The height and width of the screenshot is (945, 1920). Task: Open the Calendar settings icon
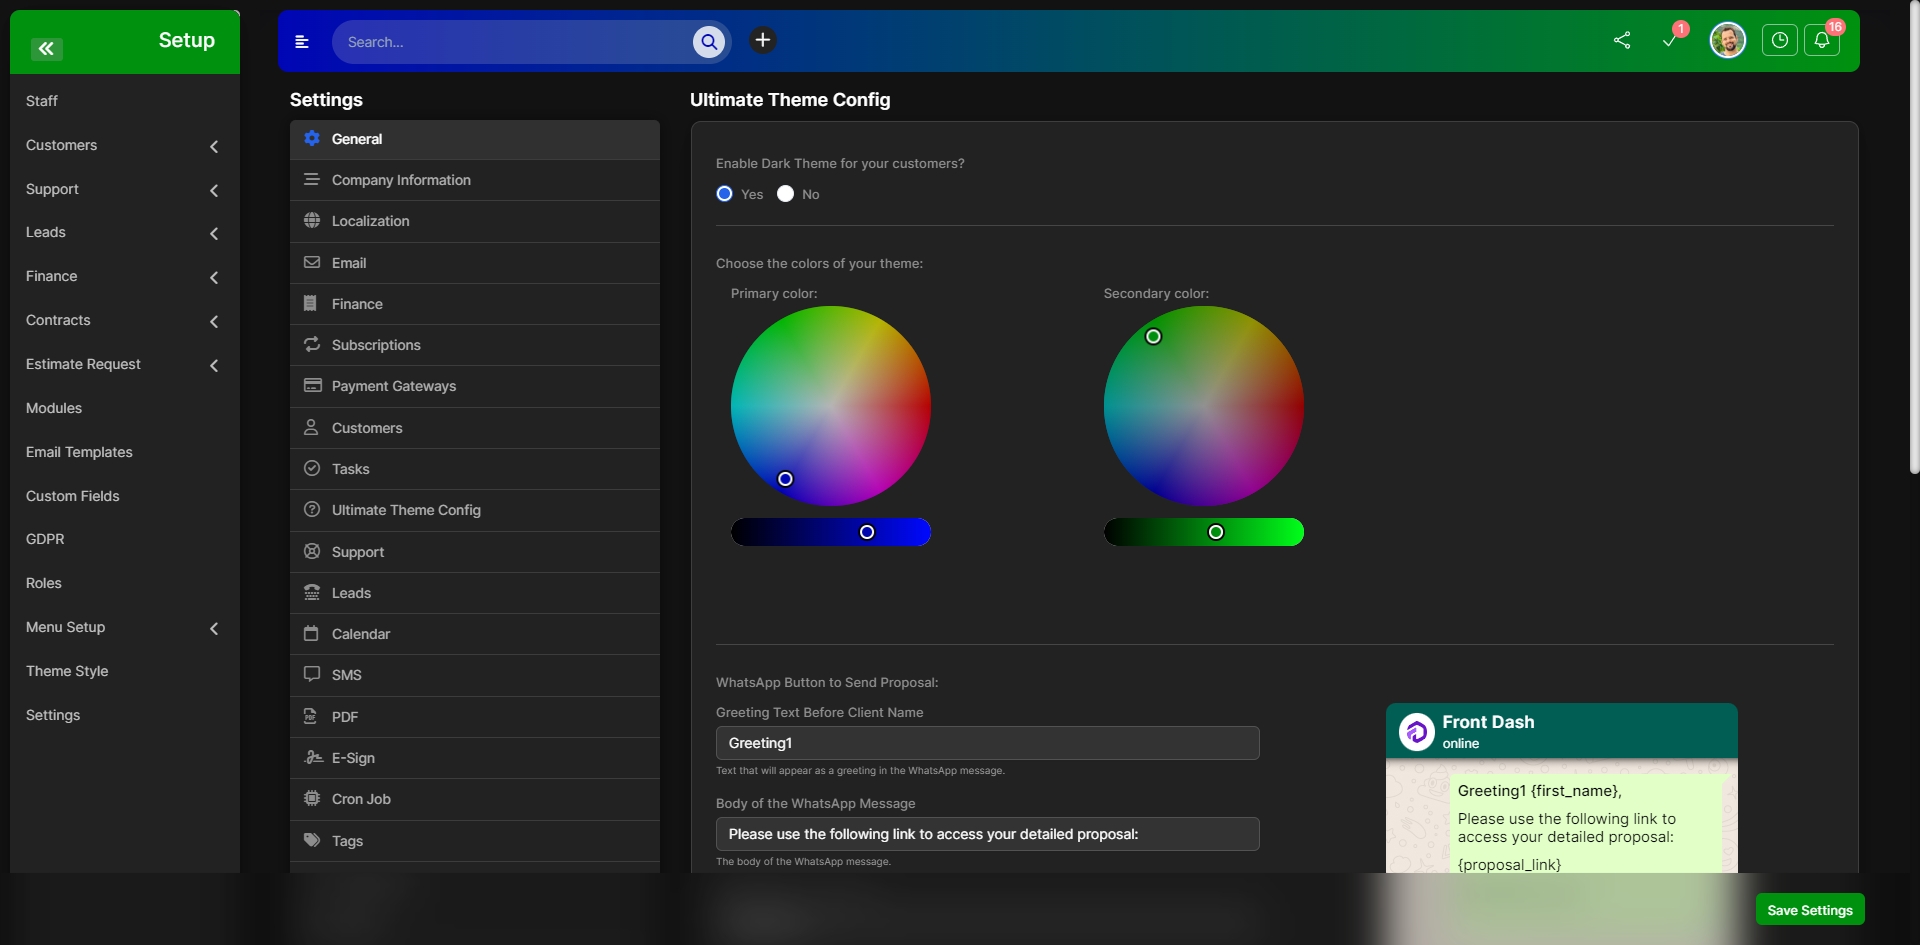pos(312,634)
